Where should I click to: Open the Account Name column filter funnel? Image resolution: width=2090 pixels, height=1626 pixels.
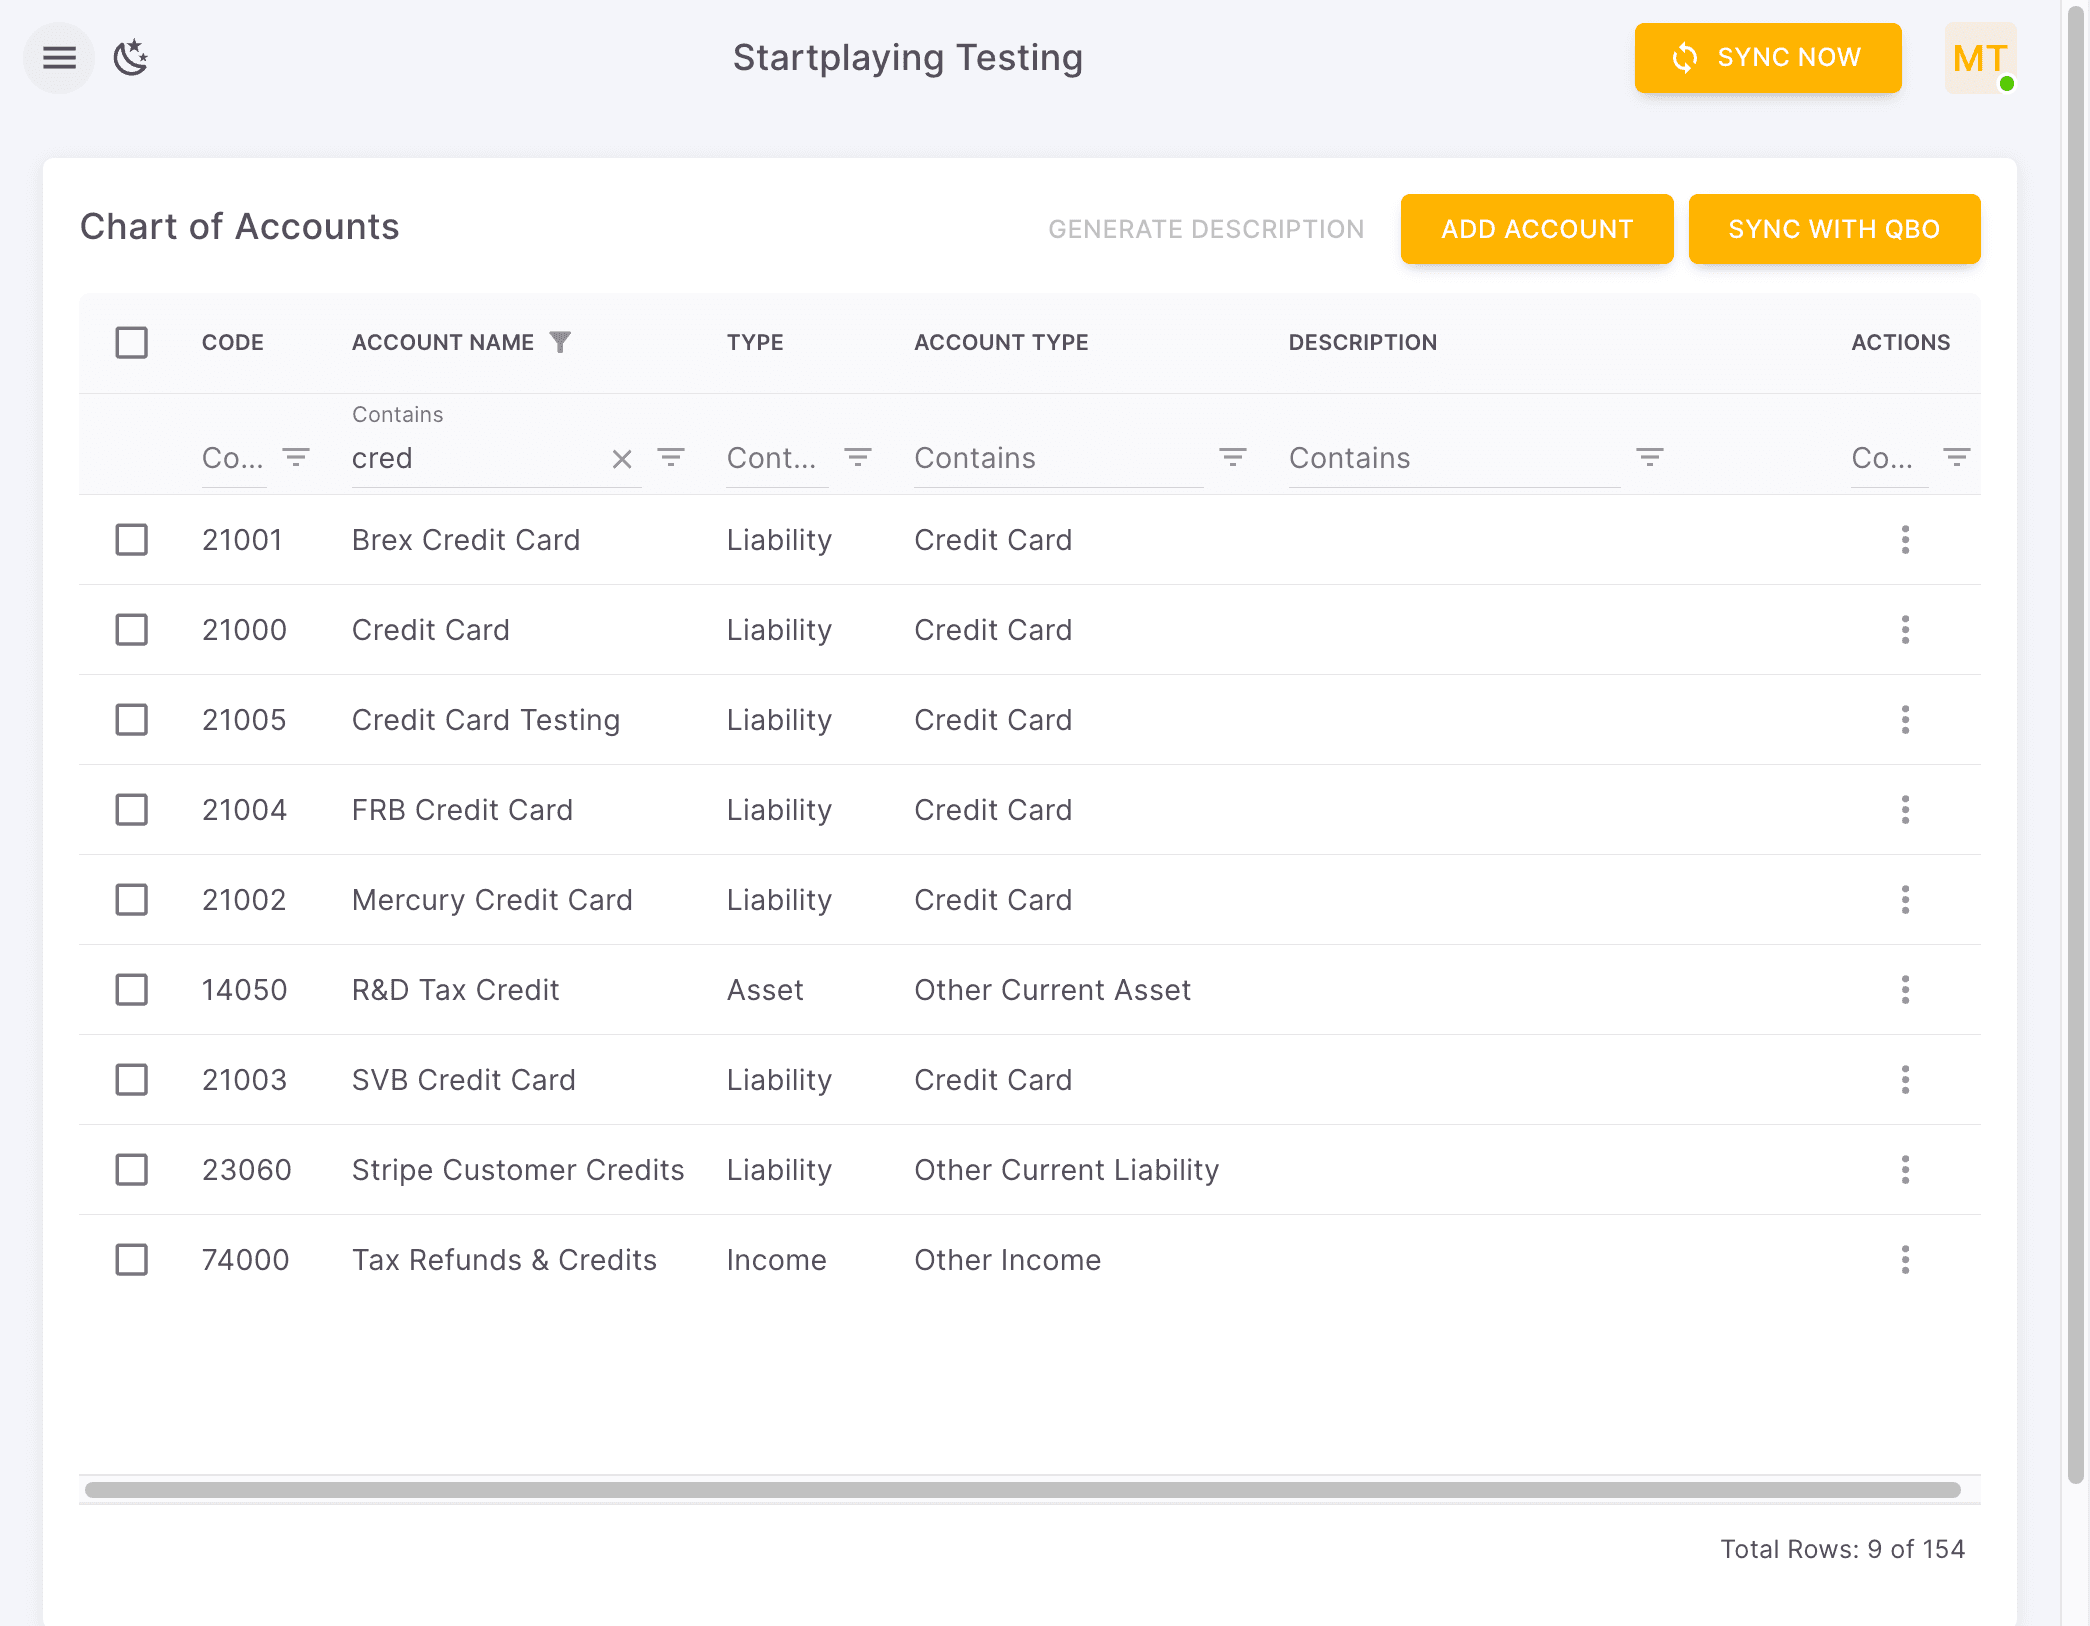[x=562, y=341]
